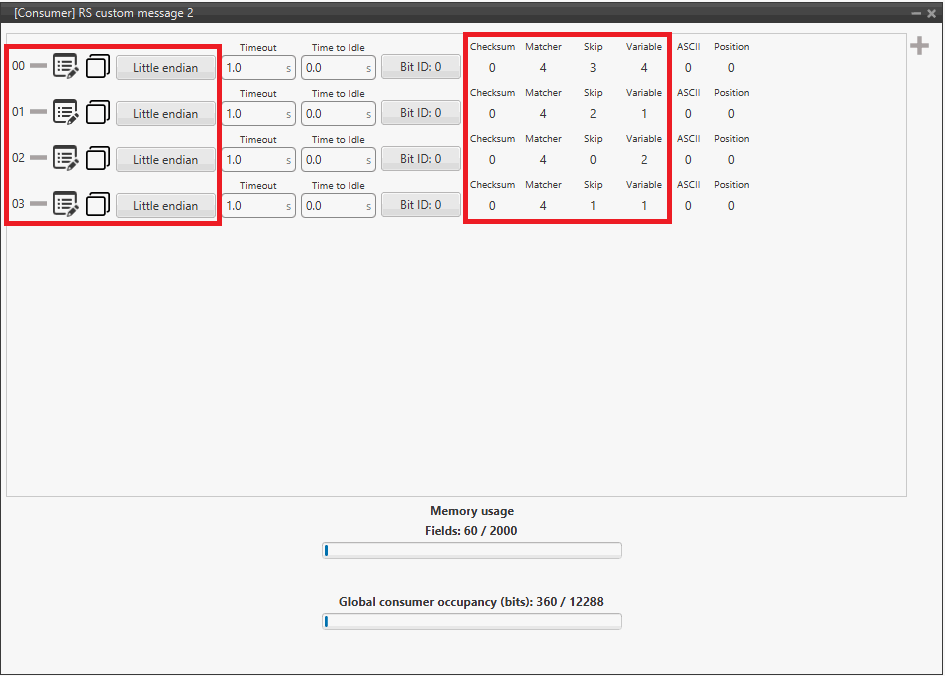The image size is (945, 676).
Task: Edit message 01 fields with pencil-list icon
Action: pos(66,113)
